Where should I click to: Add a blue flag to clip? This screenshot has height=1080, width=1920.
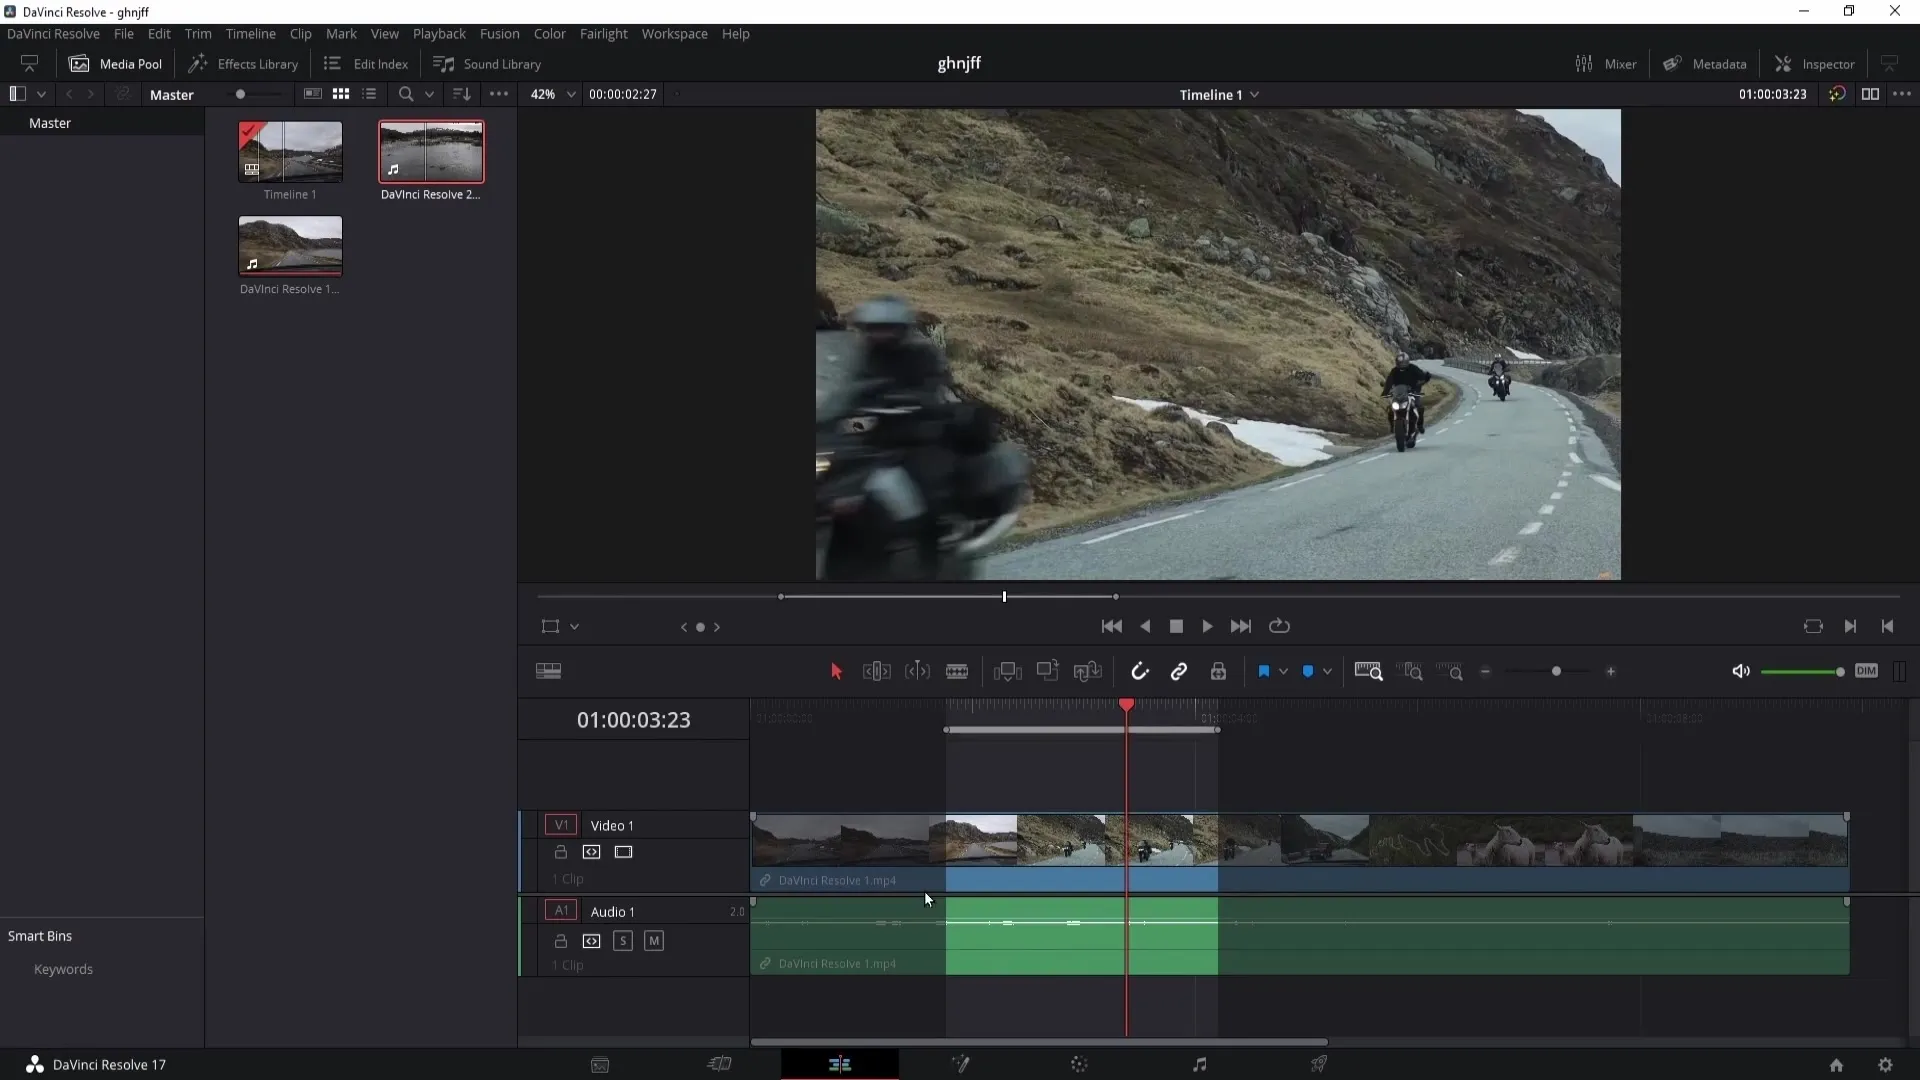(1264, 671)
